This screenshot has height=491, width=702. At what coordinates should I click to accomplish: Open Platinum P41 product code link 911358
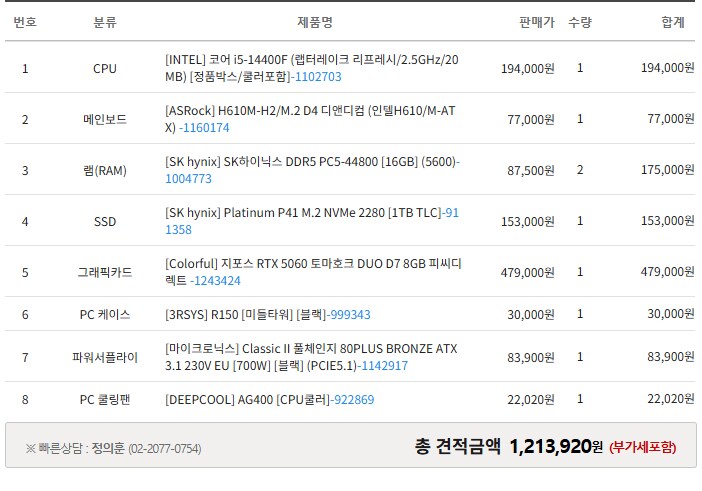[x=312, y=221]
